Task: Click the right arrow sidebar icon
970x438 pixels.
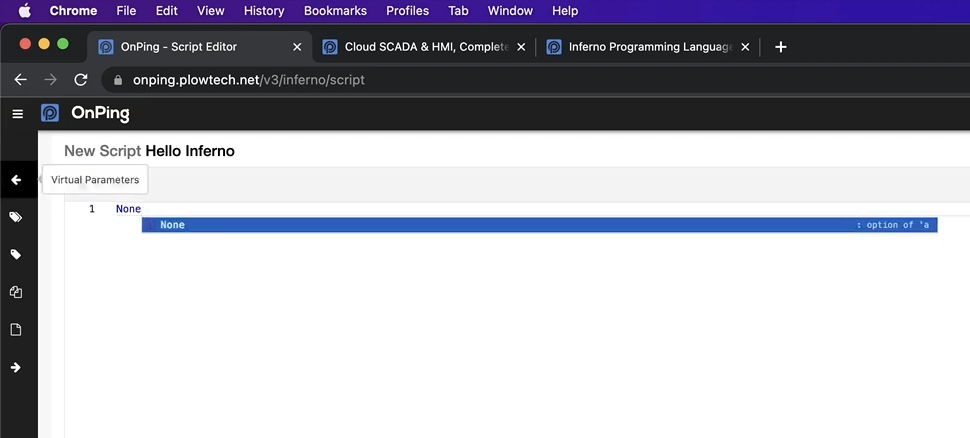Action: 16,367
